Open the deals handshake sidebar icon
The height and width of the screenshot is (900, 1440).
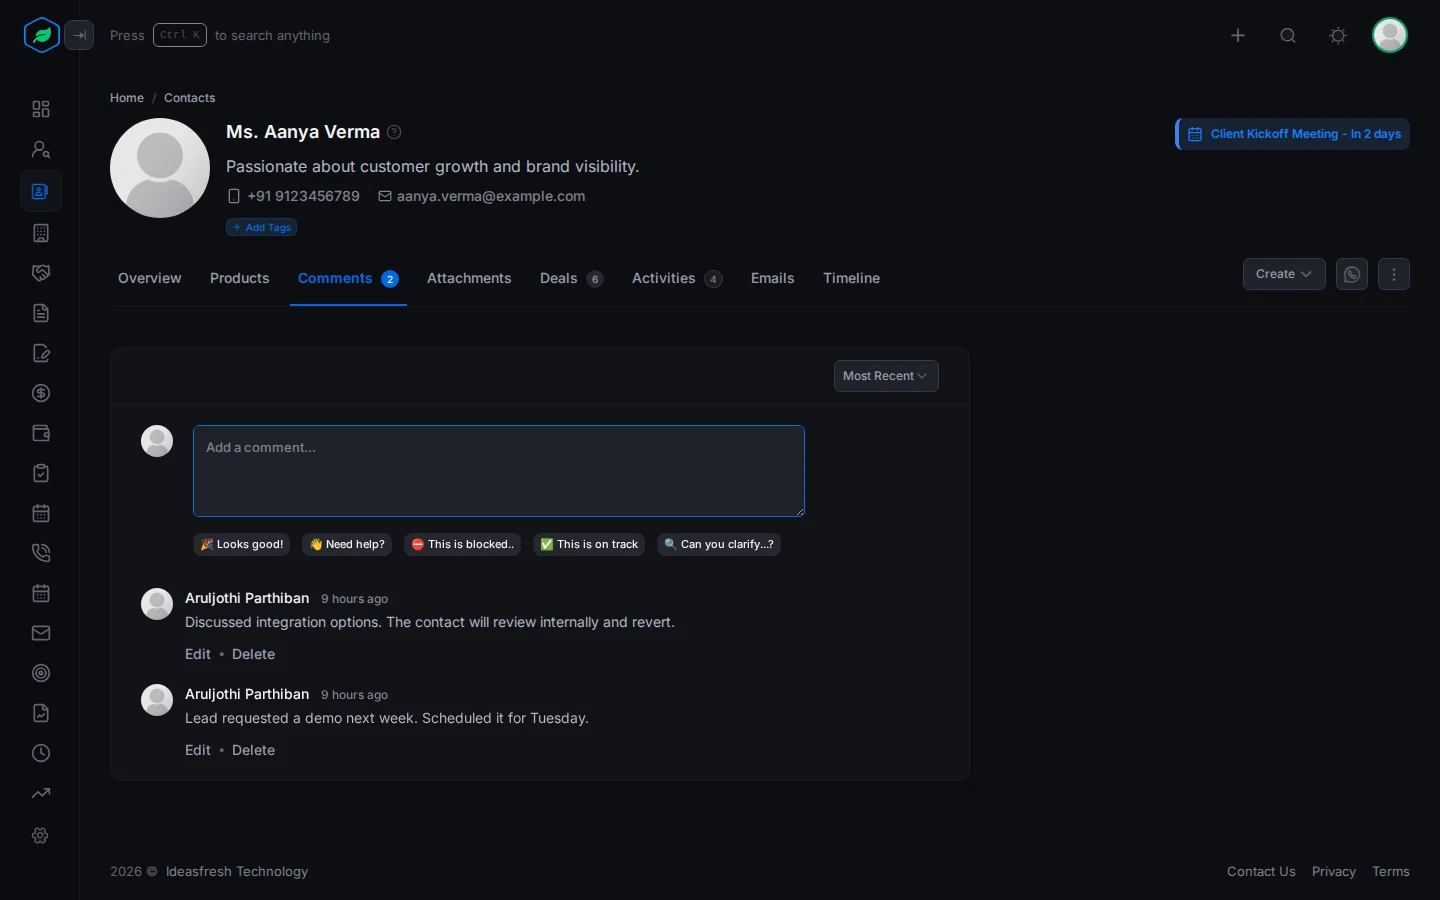coord(41,273)
